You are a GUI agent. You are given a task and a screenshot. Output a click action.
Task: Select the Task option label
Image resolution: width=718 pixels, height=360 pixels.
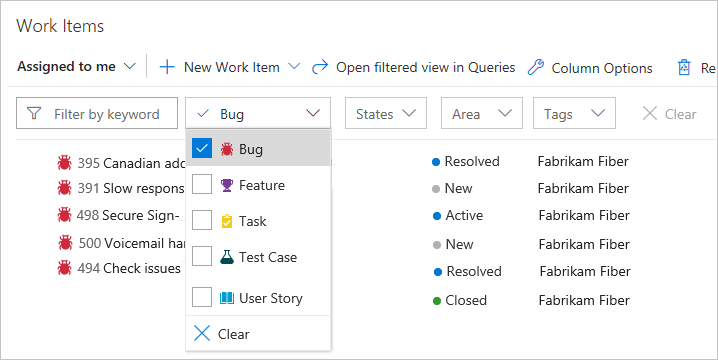coord(253,221)
